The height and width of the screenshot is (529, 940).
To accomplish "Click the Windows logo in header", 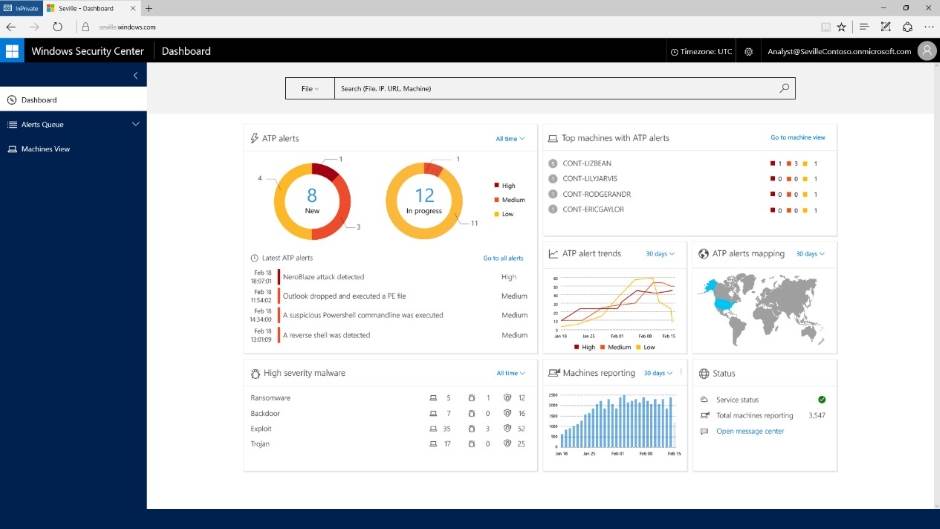I will (x=13, y=51).
